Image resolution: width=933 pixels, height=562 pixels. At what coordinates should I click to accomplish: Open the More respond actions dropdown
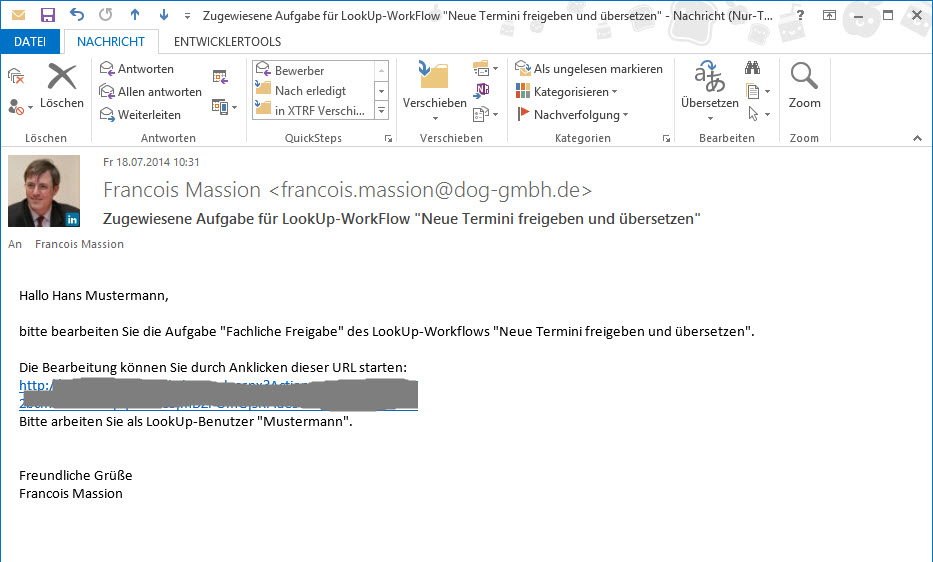click(x=224, y=107)
